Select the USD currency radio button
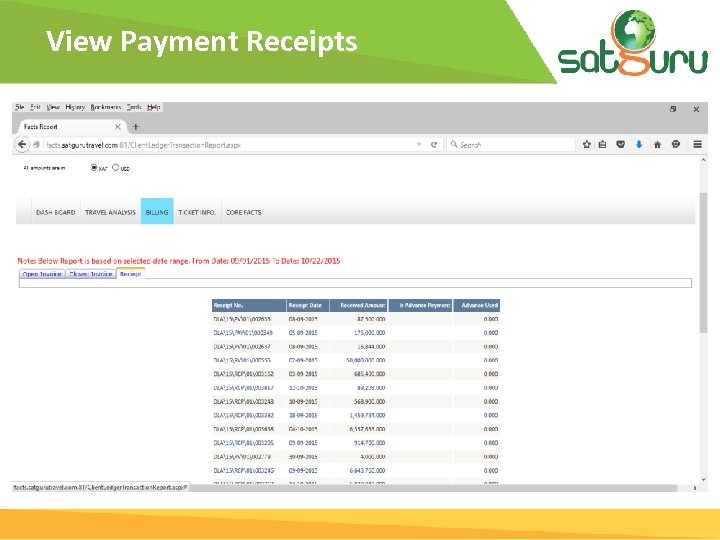Image resolution: width=720 pixels, height=540 pixels. click(116, 168)
